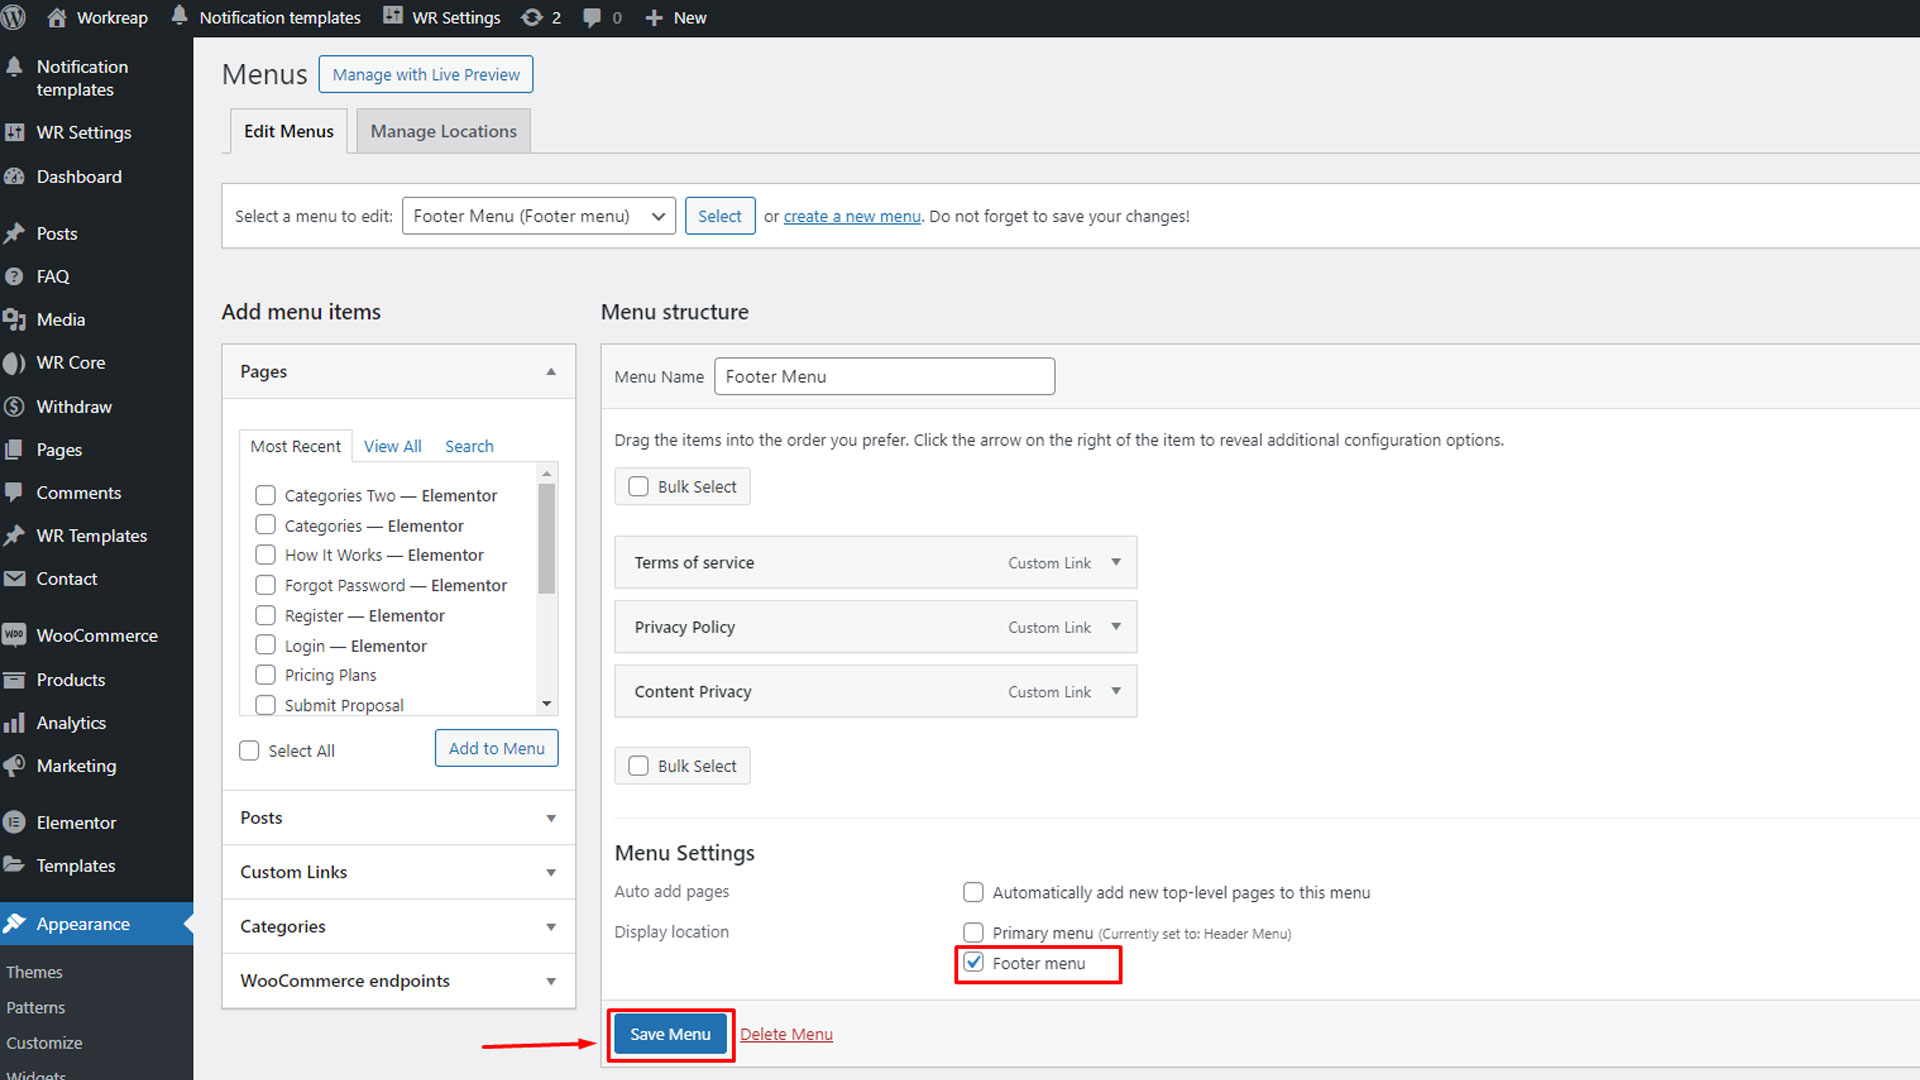Click the Media library icon in sidebar
This screenshot has width=1920, height=1080.
click(14, 320)
